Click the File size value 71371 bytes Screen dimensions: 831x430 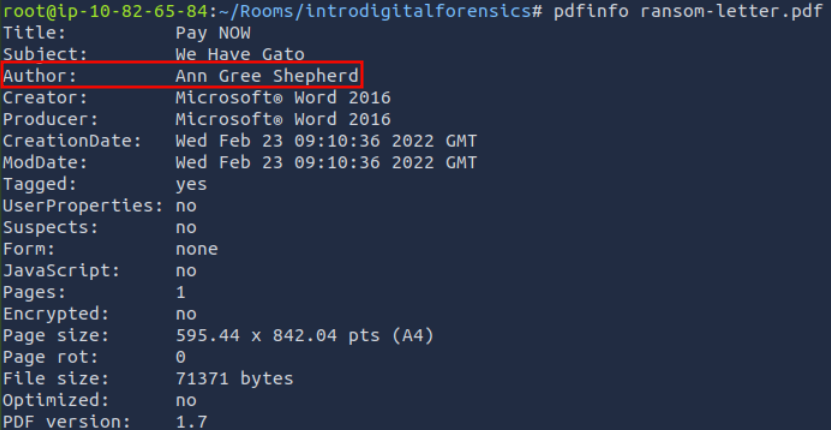(x=234, y=379)
